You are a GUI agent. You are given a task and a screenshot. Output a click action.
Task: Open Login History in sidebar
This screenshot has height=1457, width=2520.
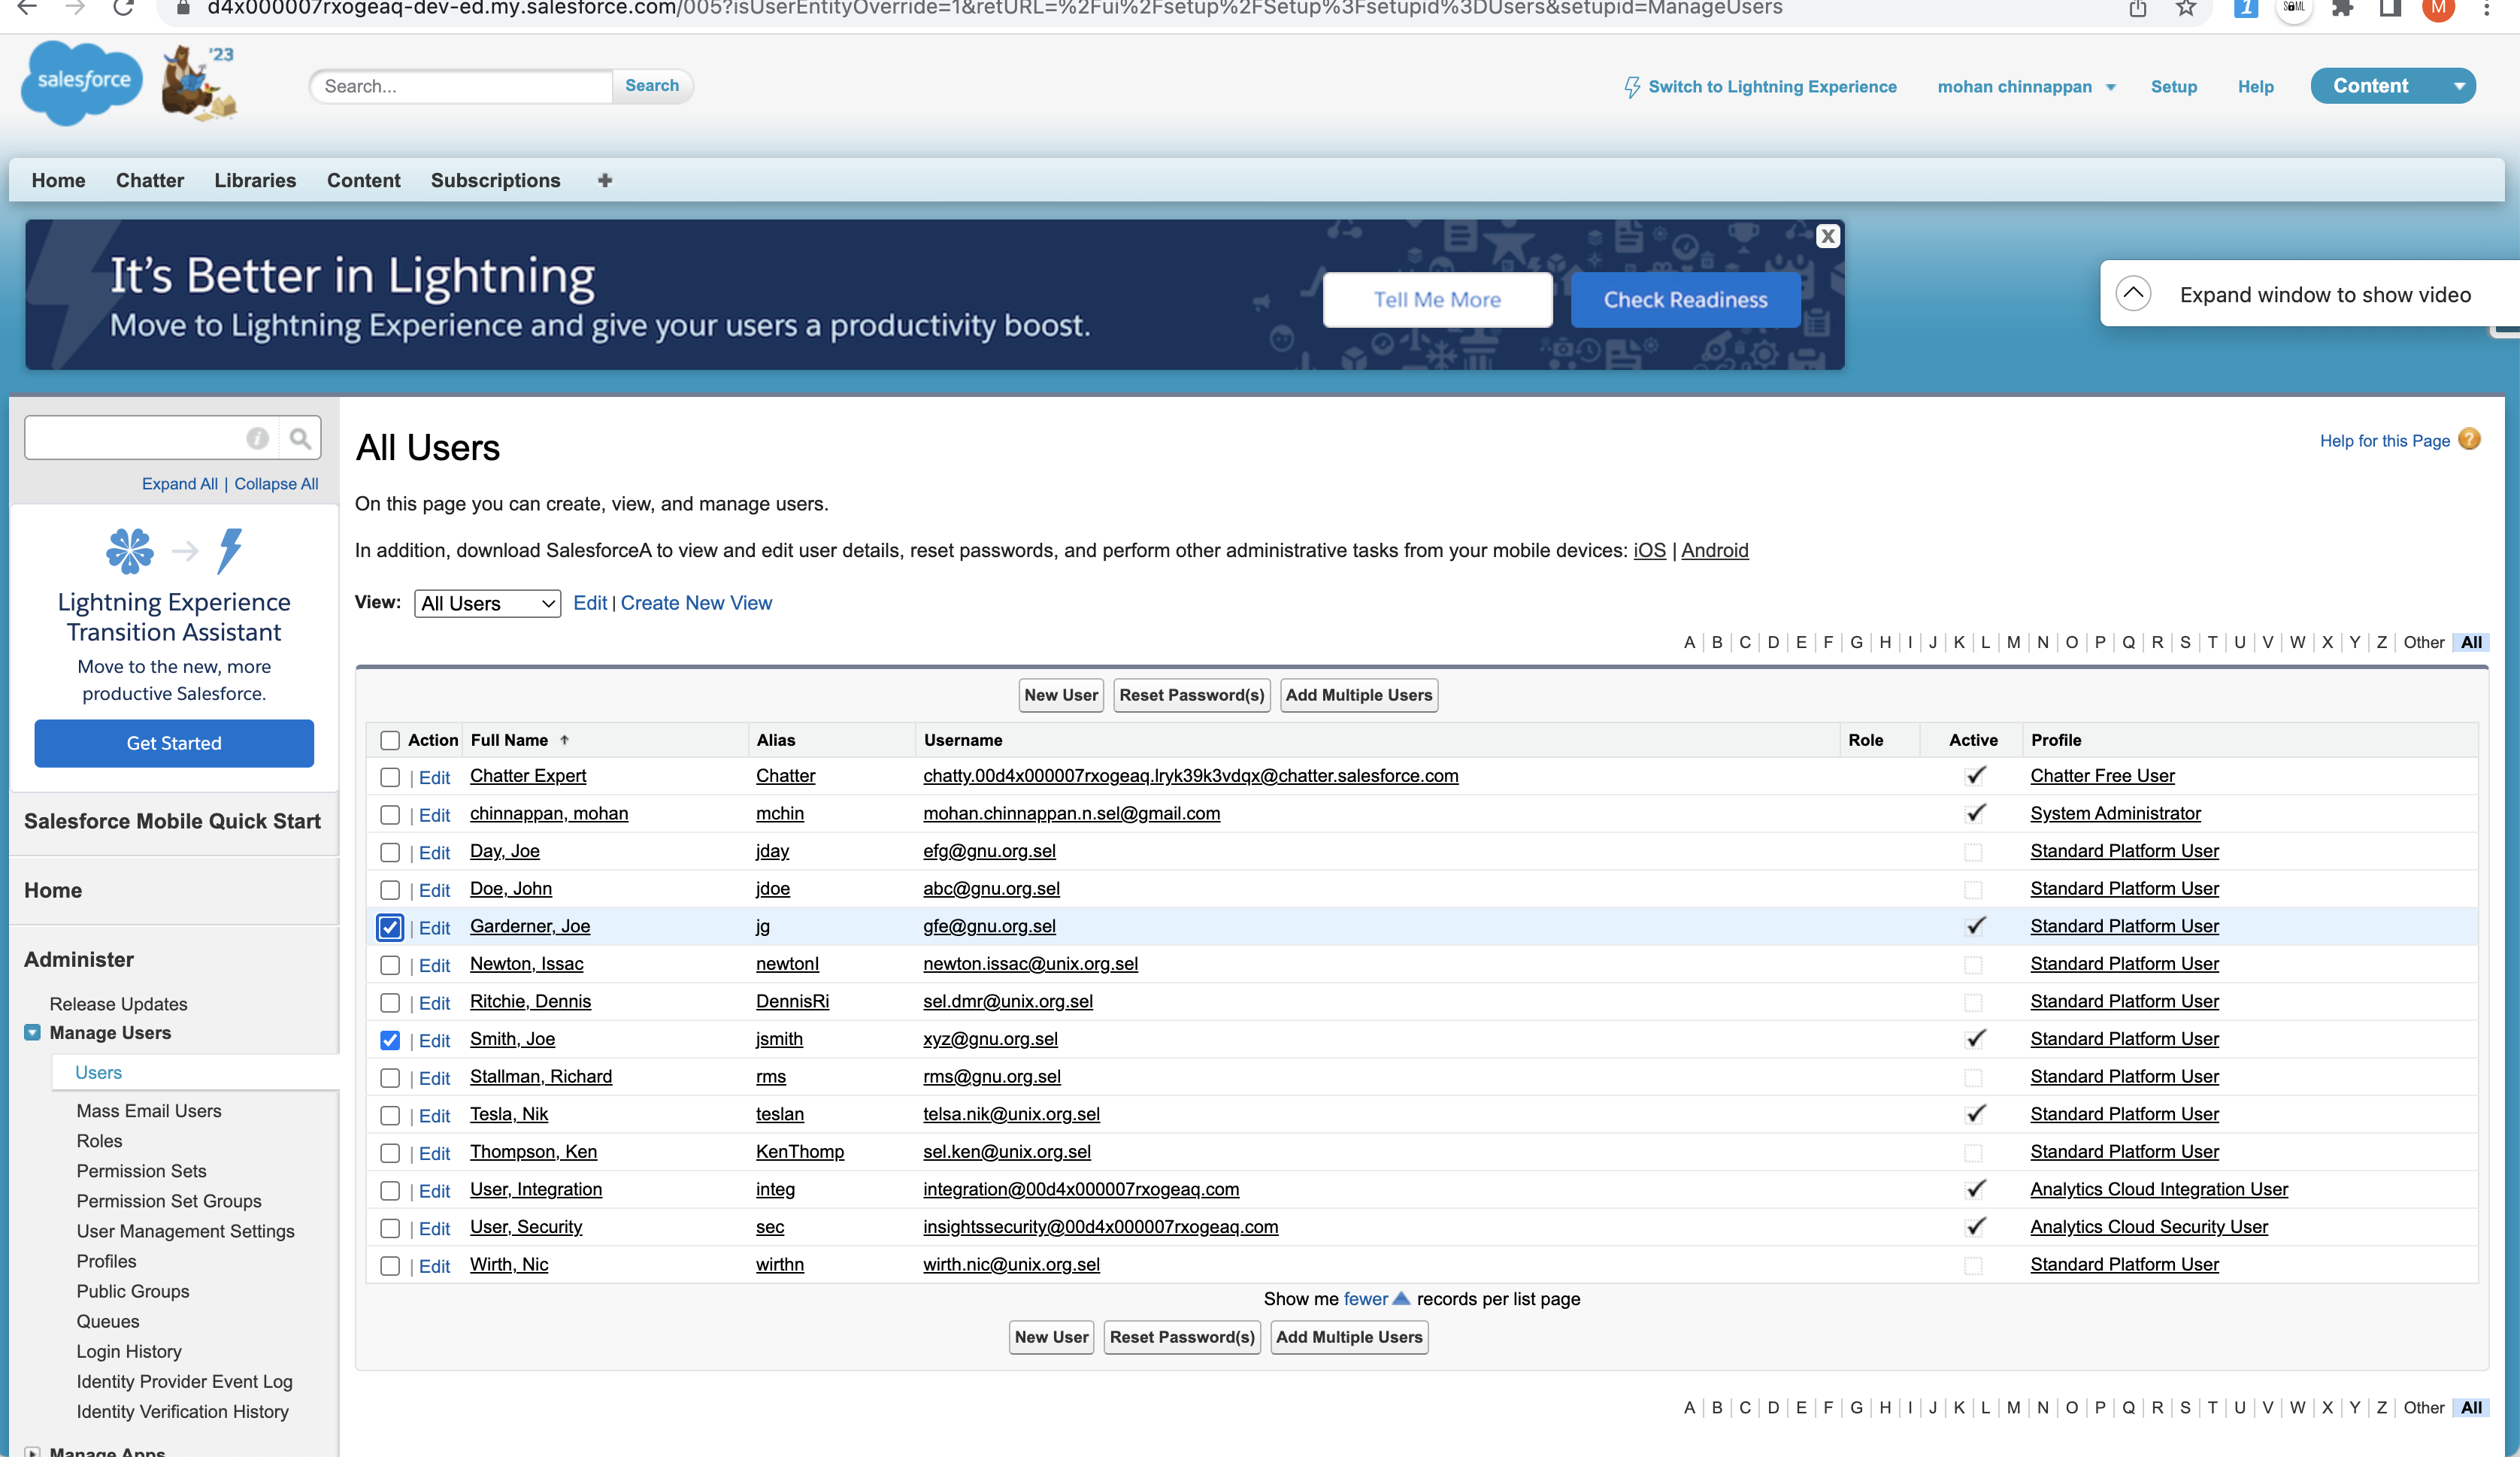click(129, 1350)
